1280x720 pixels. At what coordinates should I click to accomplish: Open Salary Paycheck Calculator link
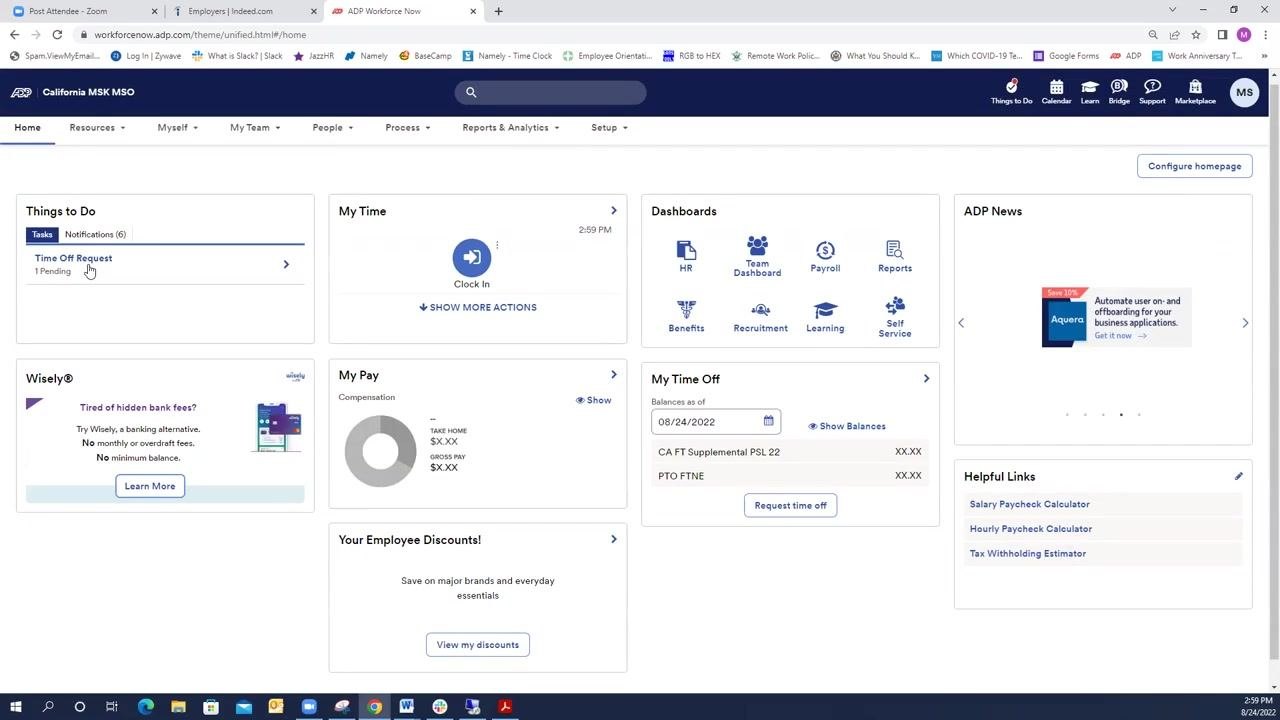pyautogui.click(x=1029, y=504)
